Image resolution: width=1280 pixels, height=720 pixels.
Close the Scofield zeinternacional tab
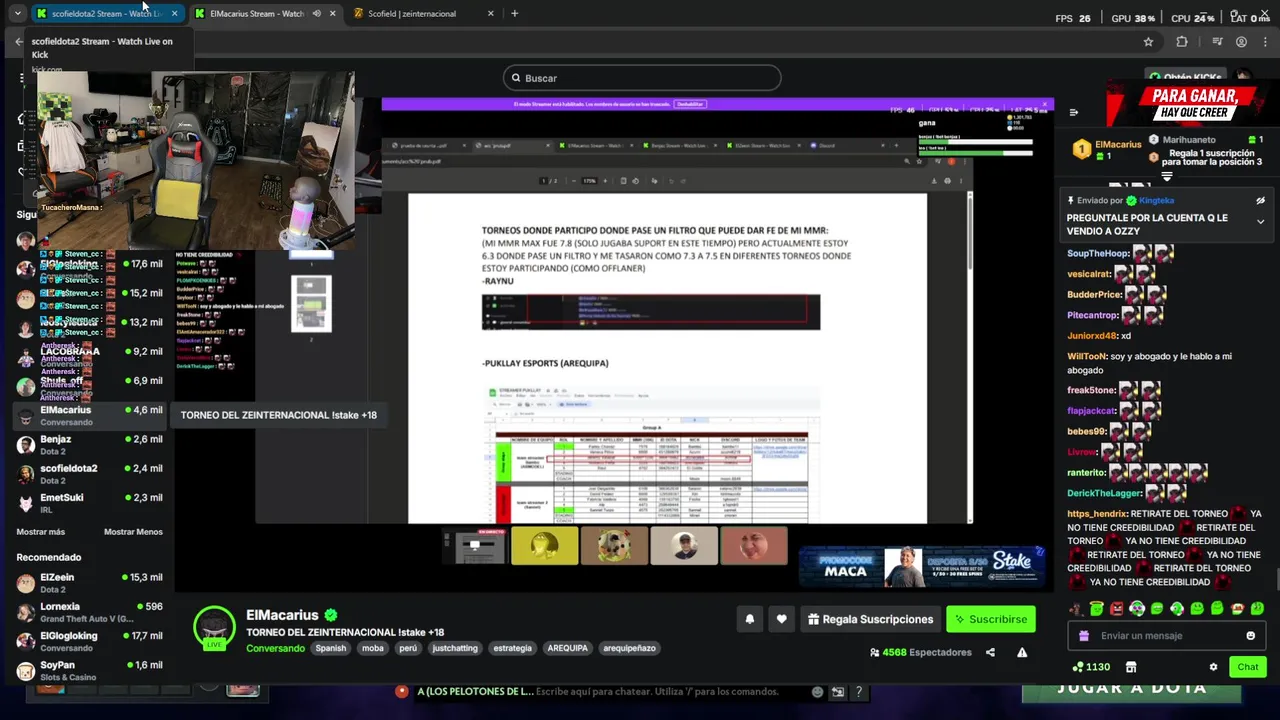490,13
